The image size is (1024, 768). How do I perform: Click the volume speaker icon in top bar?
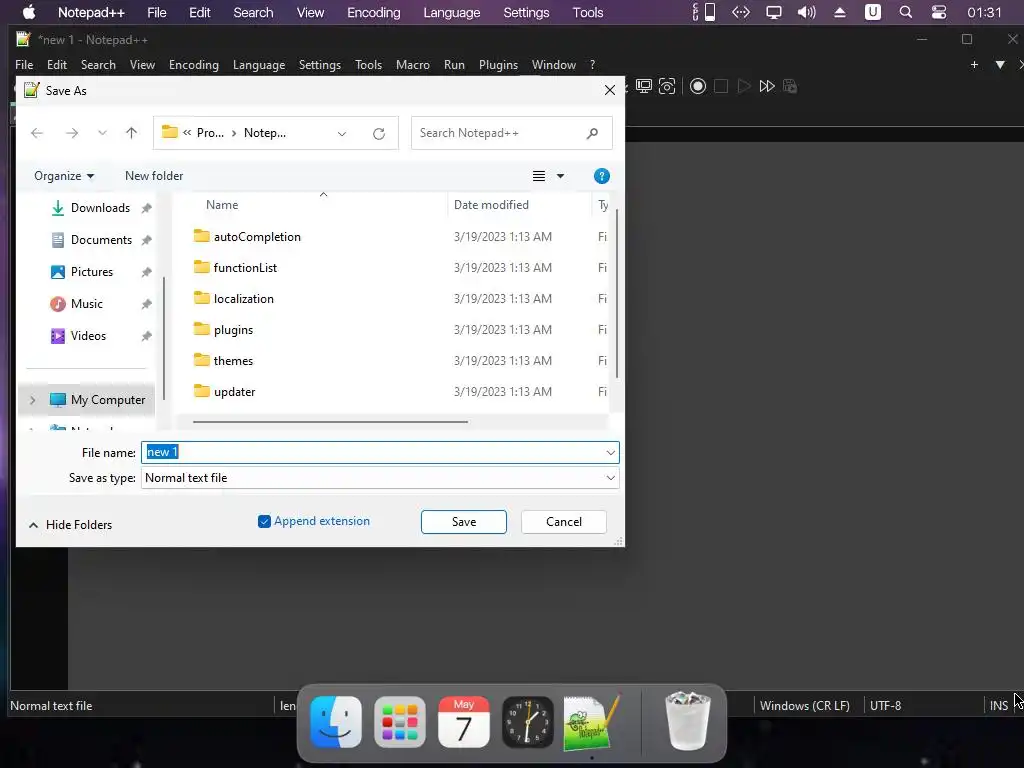coord(807,12)
